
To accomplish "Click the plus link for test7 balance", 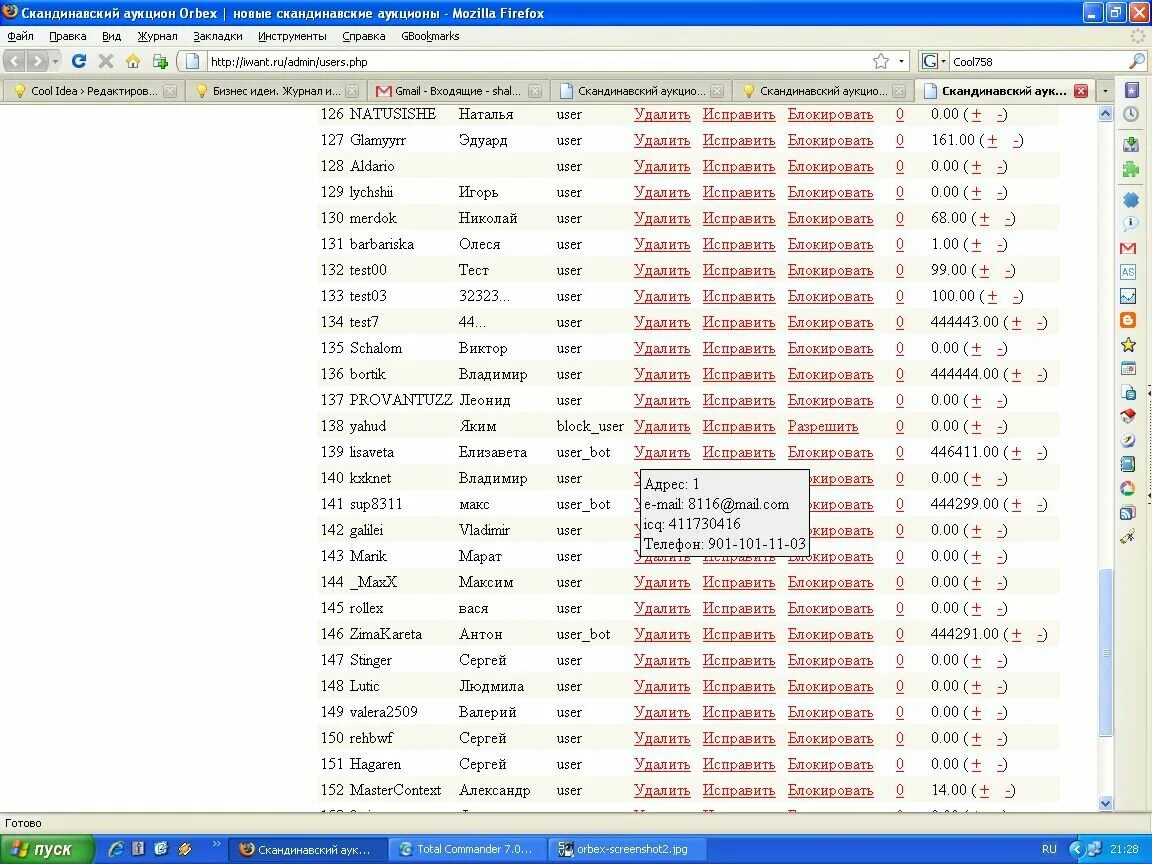I will click(x=1016, y=323).
